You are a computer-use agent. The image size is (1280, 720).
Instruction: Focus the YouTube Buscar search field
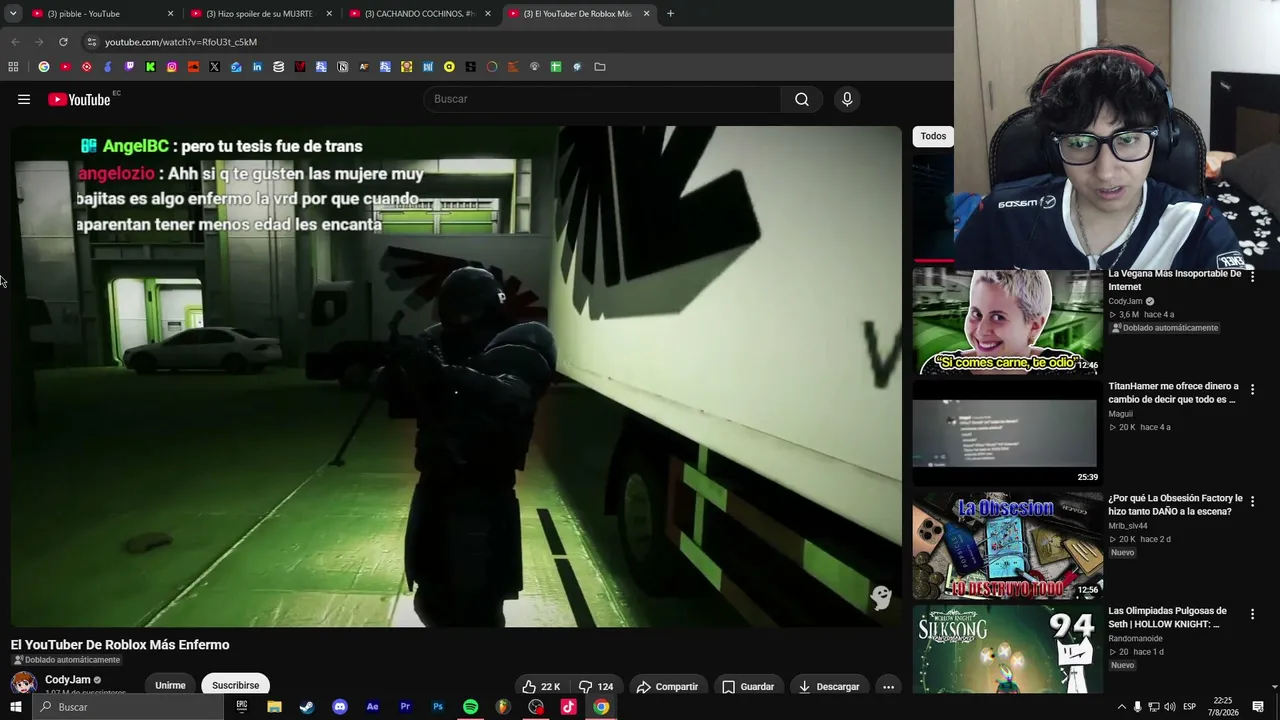[x=602, y=99]
